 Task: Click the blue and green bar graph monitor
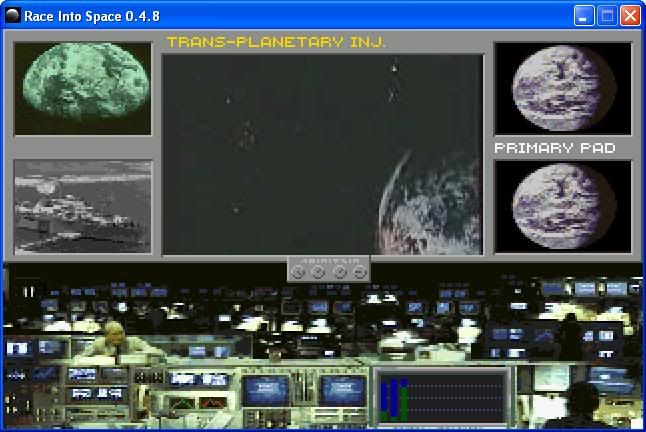pyautogui.click(x=442, y=397)
